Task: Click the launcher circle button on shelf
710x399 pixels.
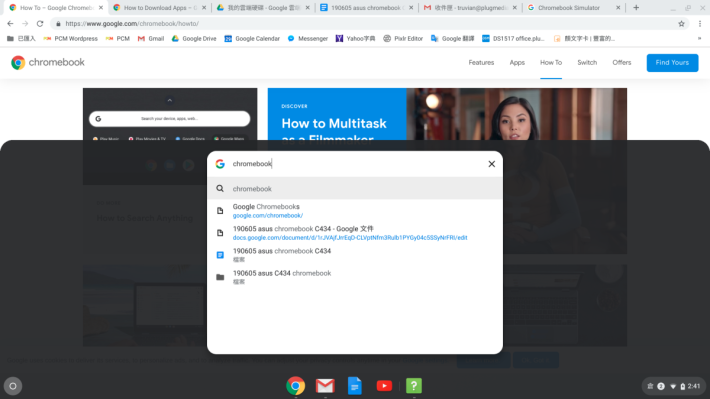Action: [13, 386]
